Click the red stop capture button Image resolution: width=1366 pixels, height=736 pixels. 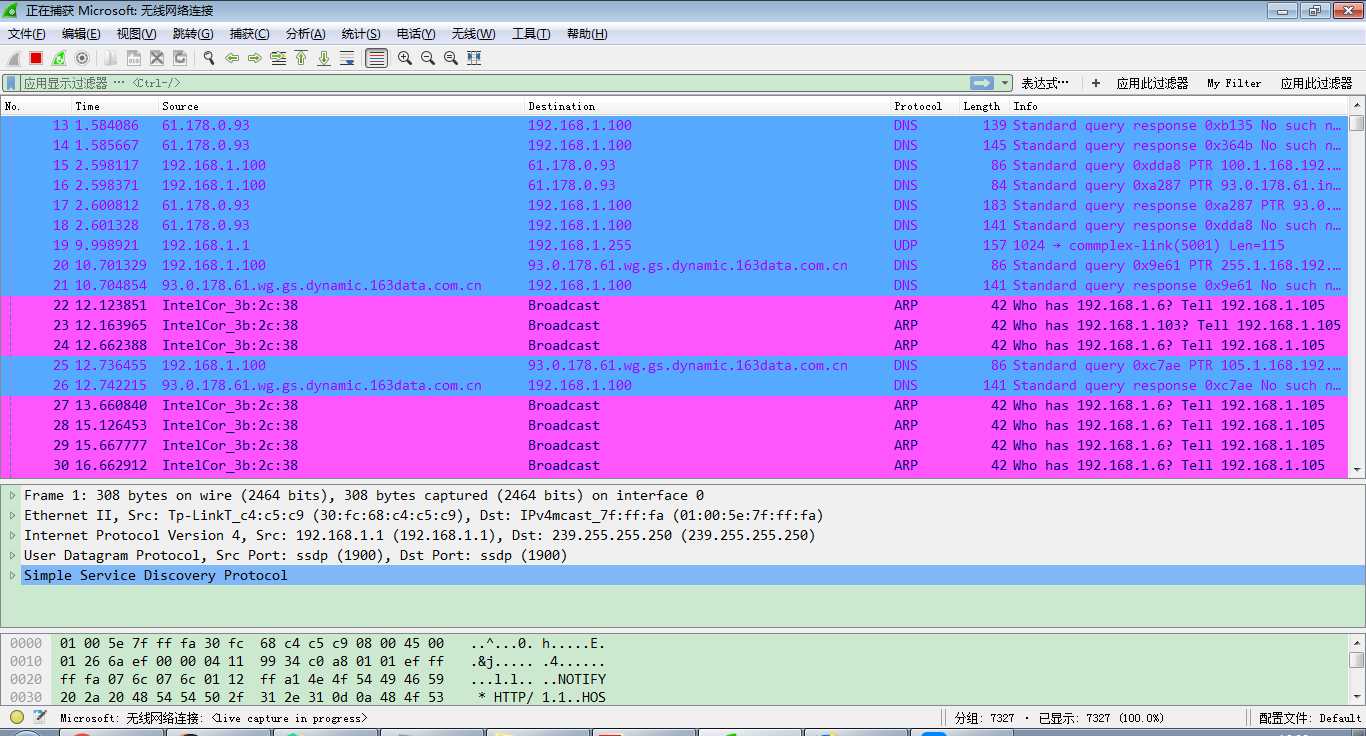[x=36, y=58]
